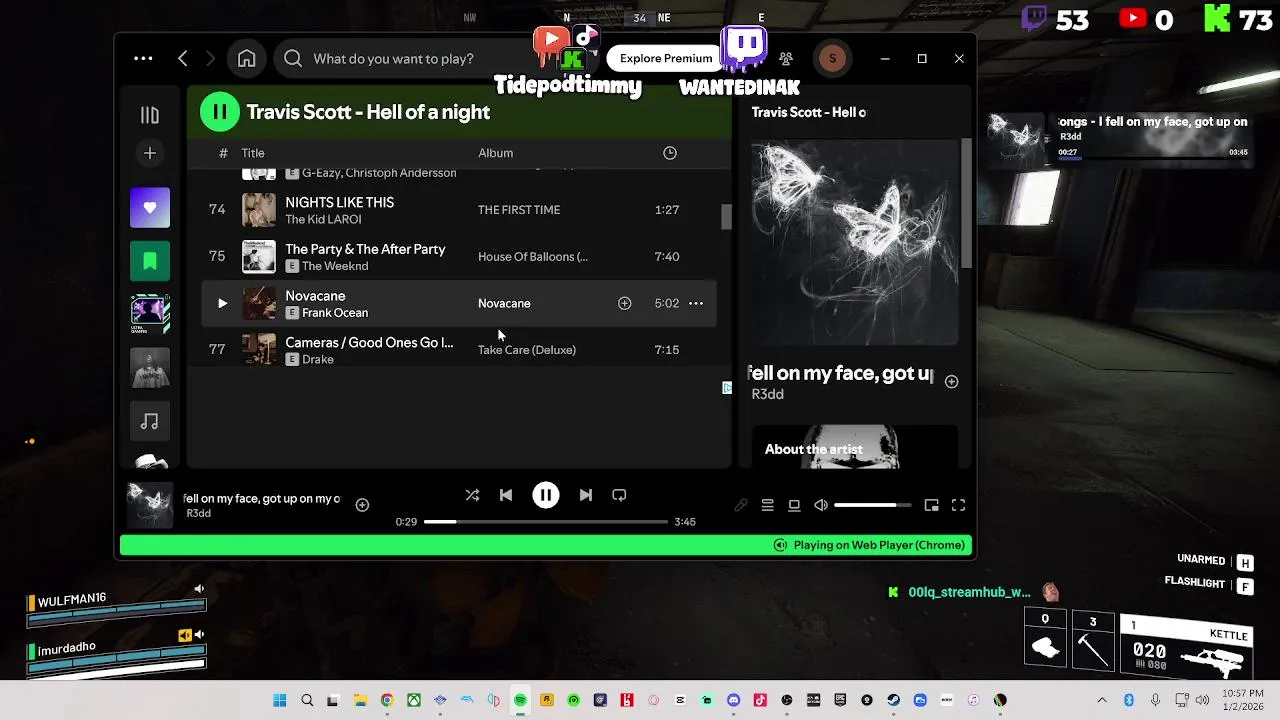Click Explore Premium button
1280x720 pixels.
(666, 58)
